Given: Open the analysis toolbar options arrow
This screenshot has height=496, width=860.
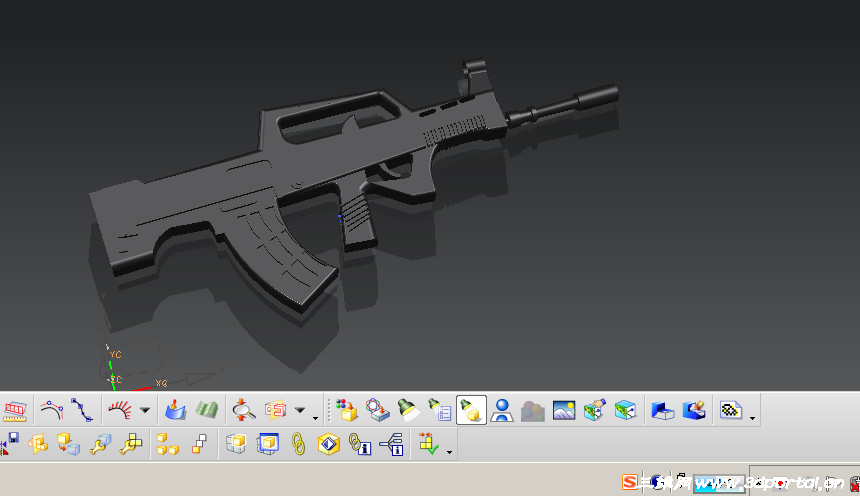Looking at the screenshot, I should click(315, 418).
